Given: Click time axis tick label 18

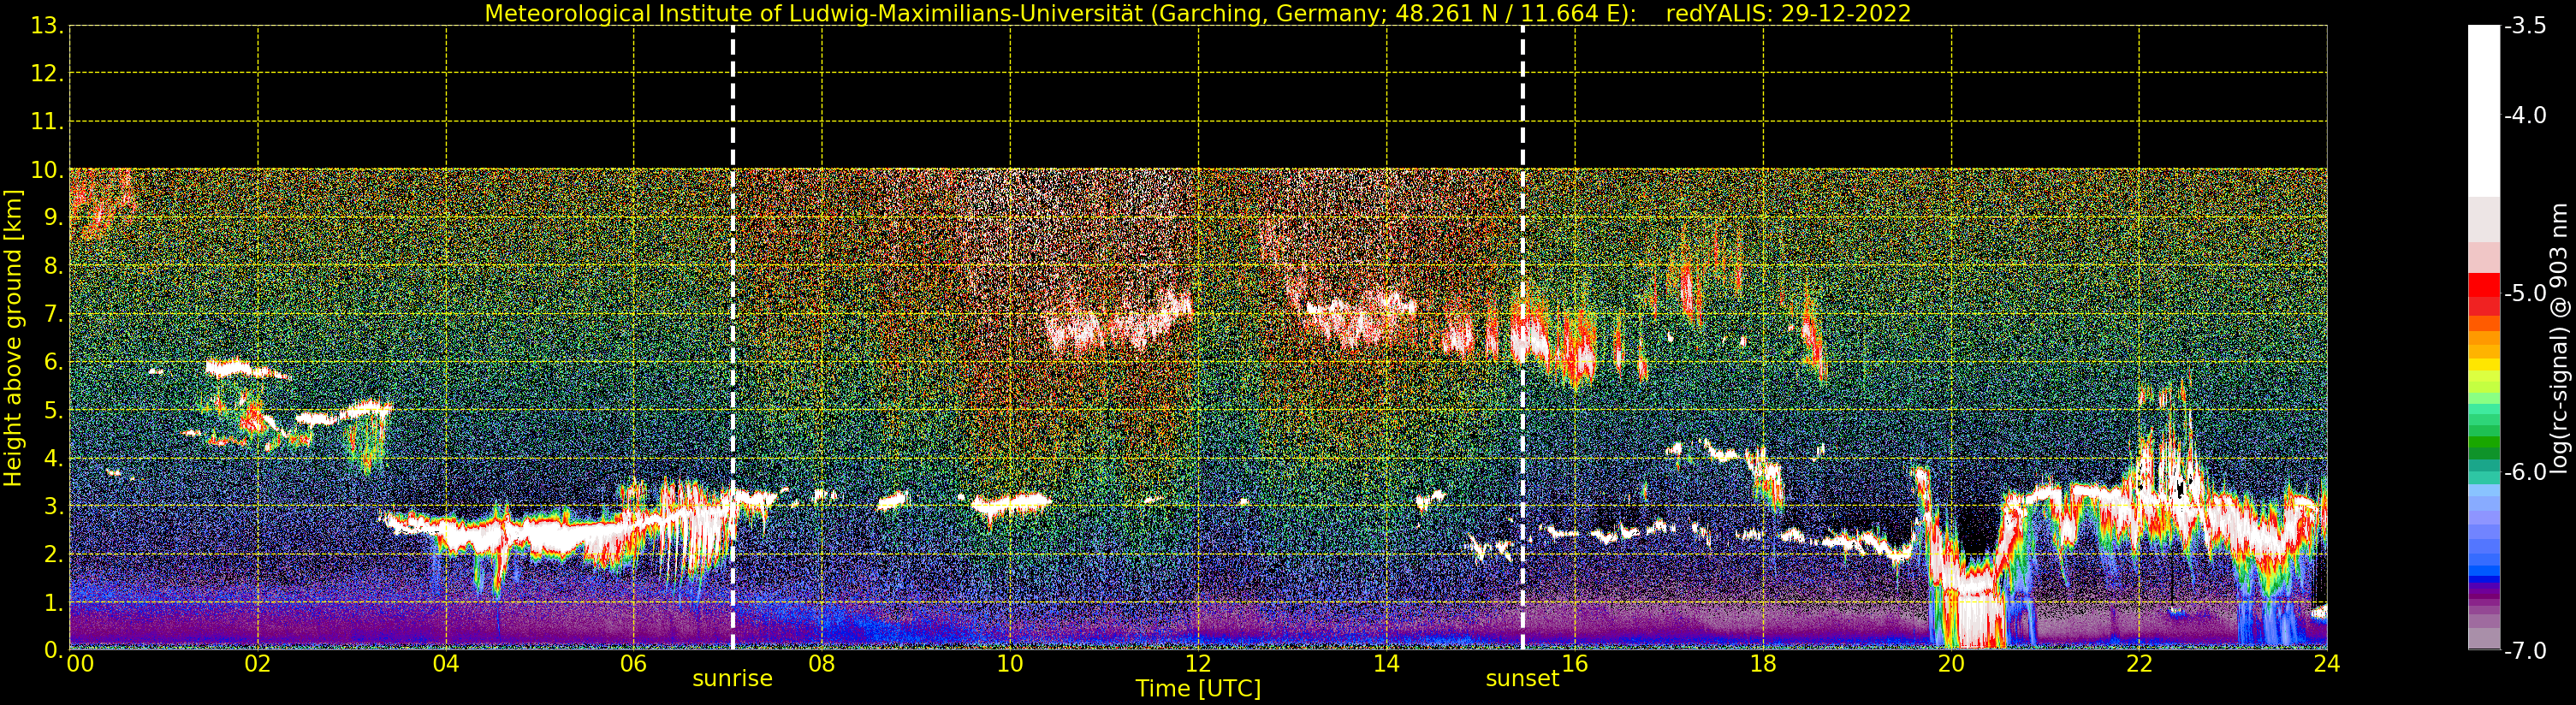Looking at the screenshot, I should click(x=1763, y=664).
